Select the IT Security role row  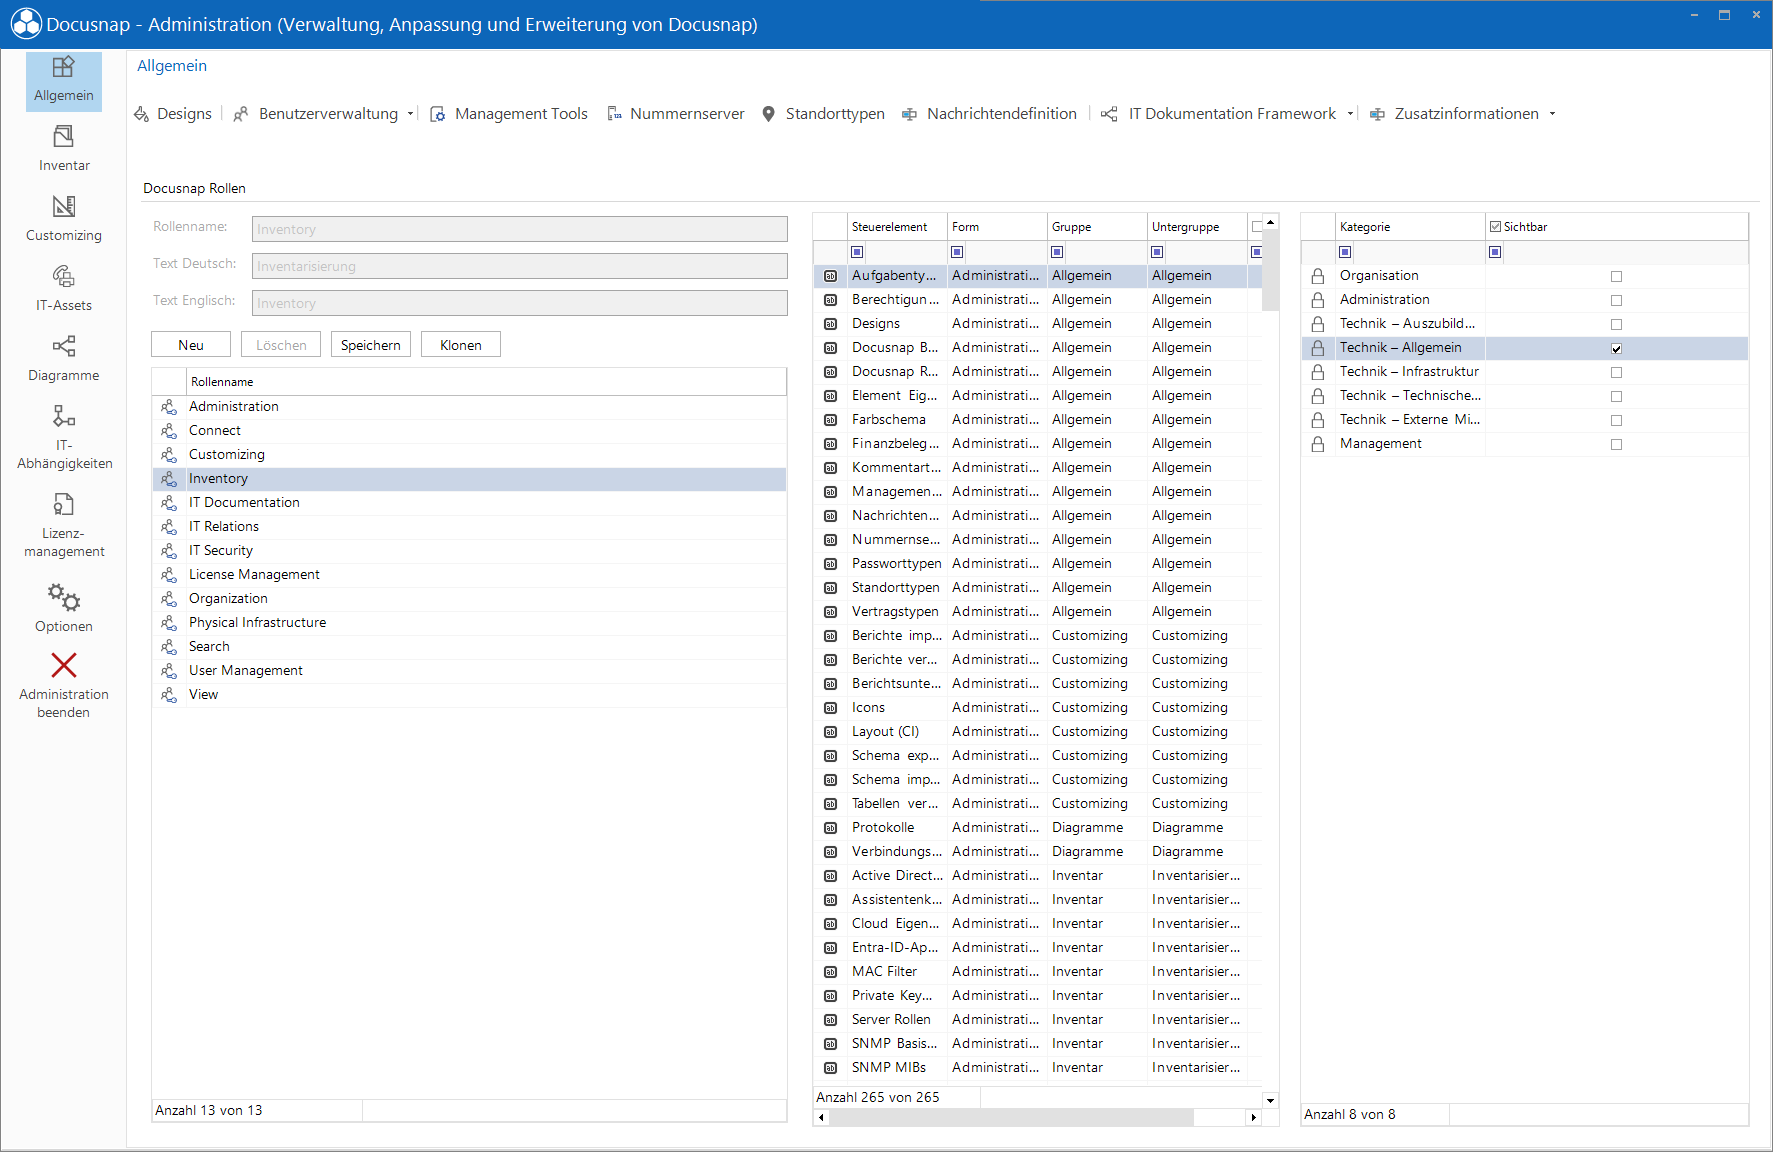tap(469, 551)
